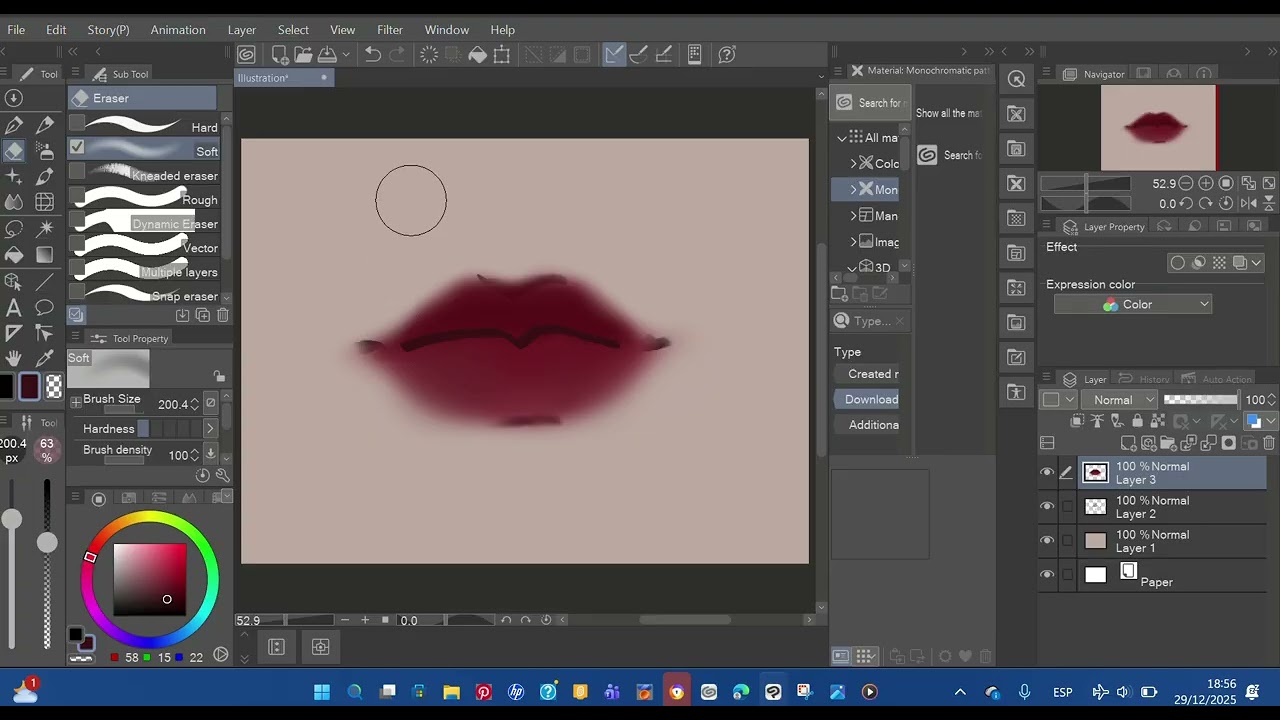This screenshot has width=1280, height=720.
Task: Click the Clip Studio support question icon
Action: (x=727, y=54)
